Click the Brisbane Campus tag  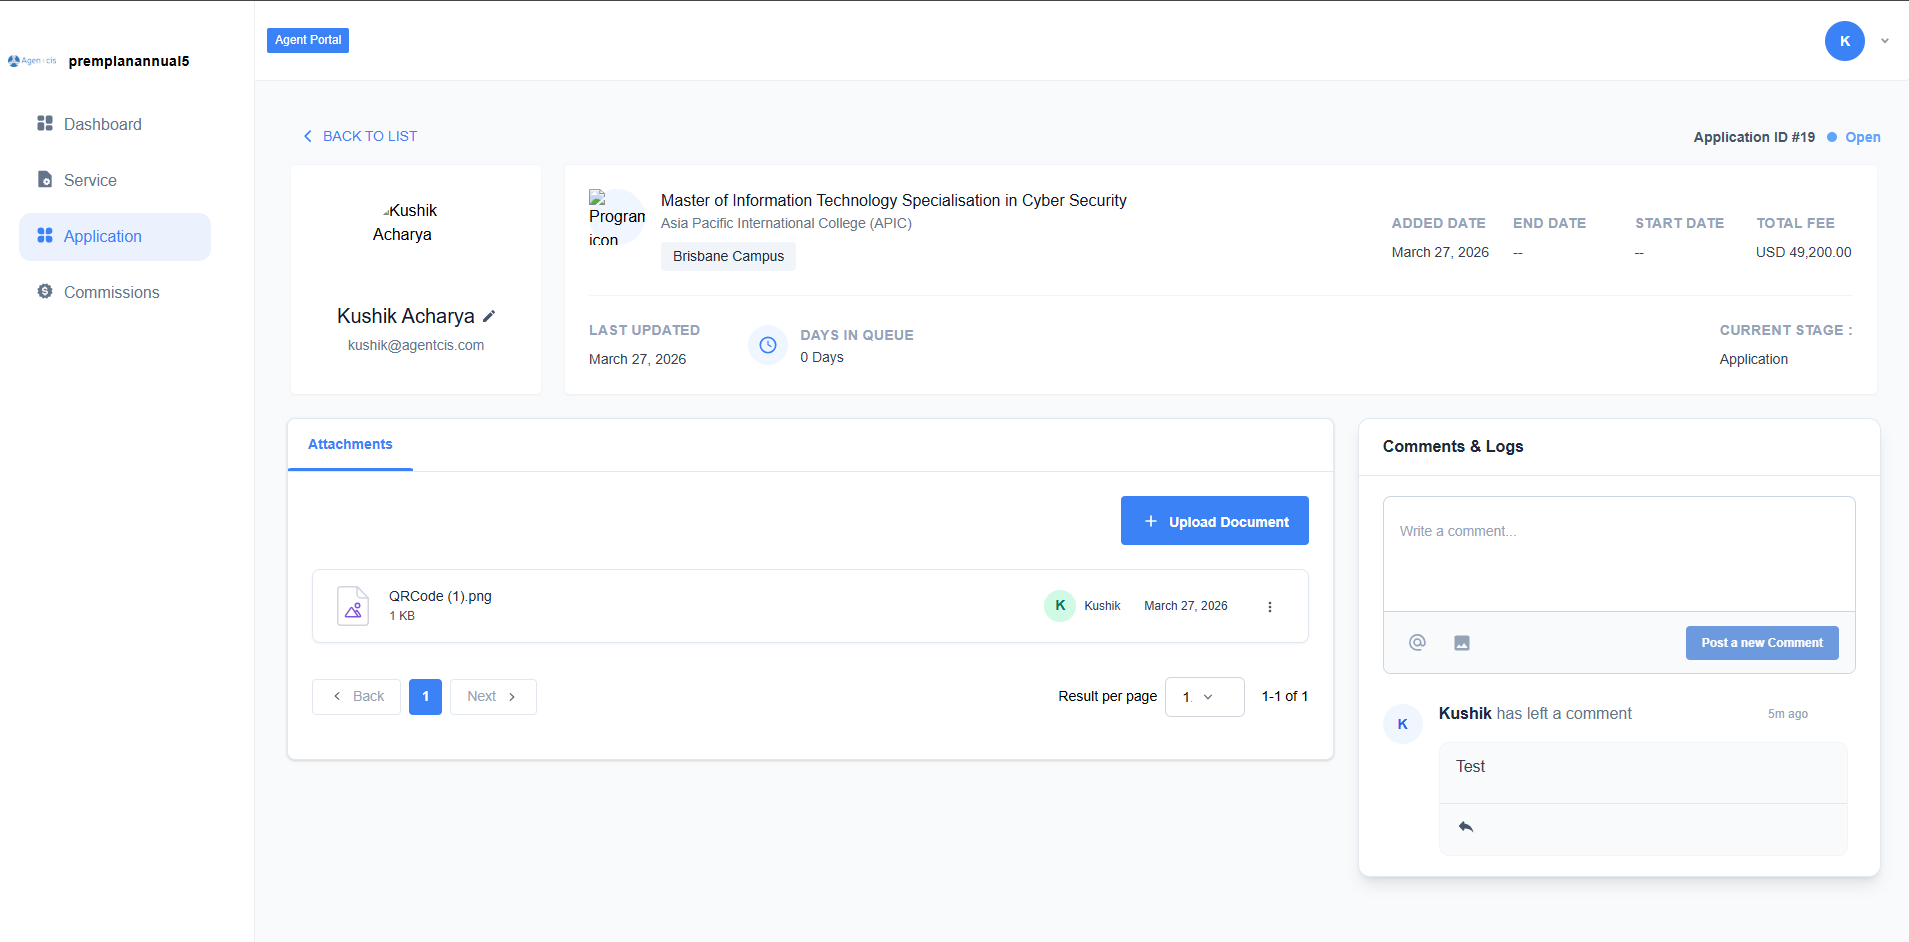point(728,256)
